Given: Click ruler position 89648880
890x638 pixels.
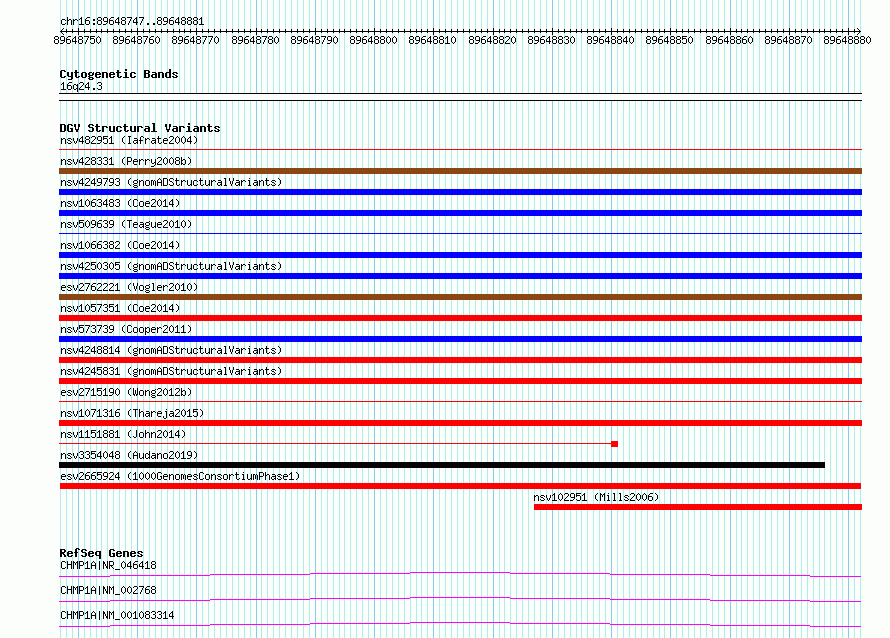Looking at the screenshot, I should tap(847, 40).
